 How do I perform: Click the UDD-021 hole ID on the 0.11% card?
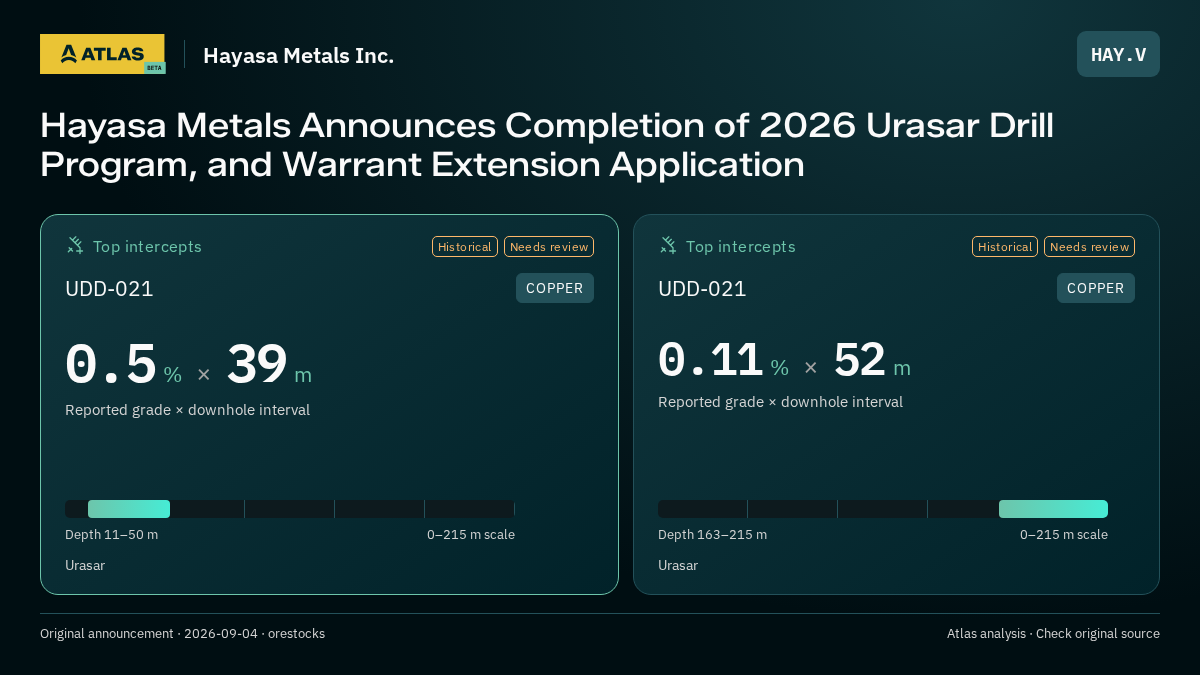coord(702,289)
